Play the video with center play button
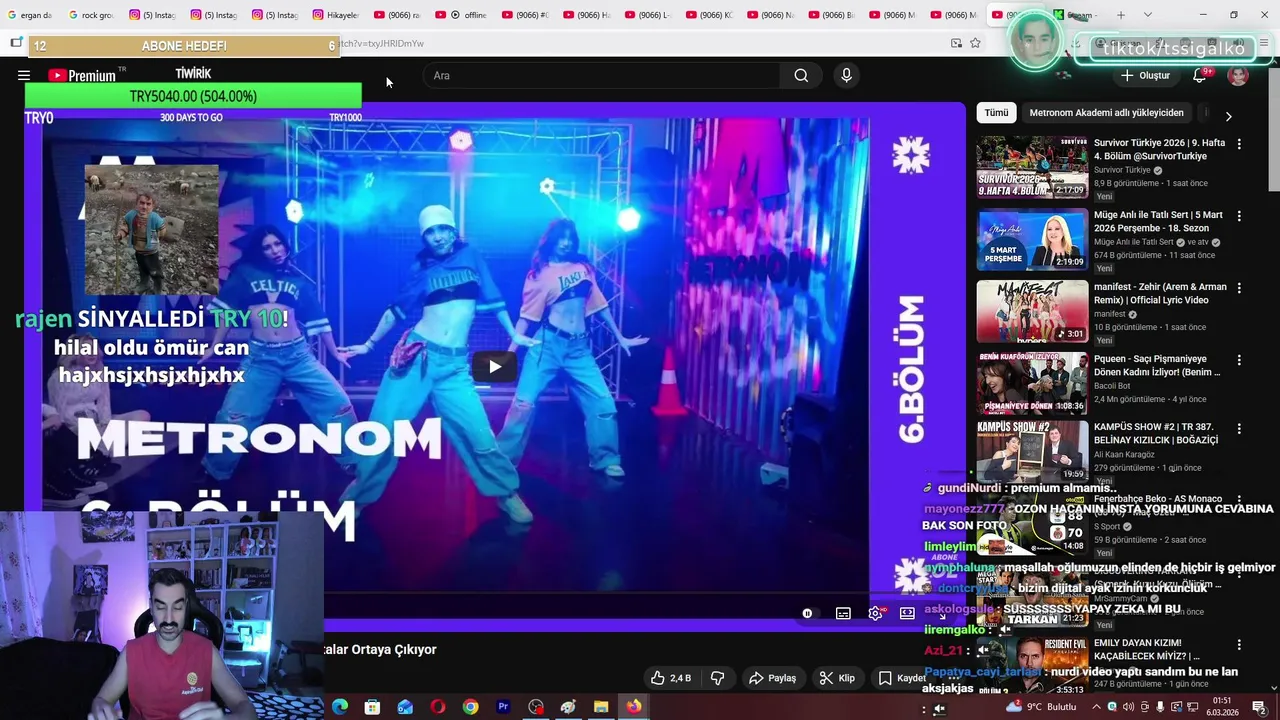Image resolution: width=1280 pixels, height=720 pixels. (x=495, y=366)
